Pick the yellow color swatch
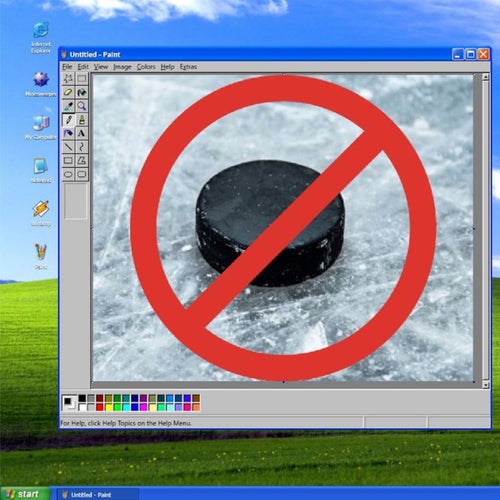500x500 pixels. [x=108, y=407]
